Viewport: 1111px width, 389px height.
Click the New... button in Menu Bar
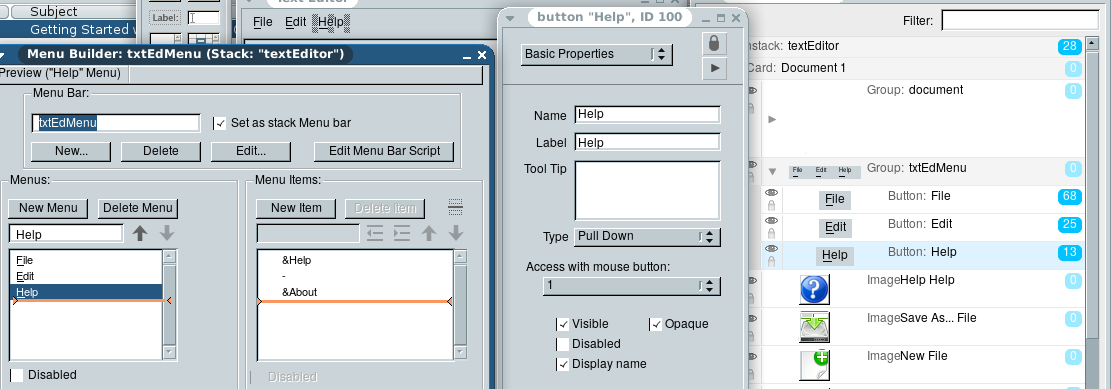coord(71,151)
